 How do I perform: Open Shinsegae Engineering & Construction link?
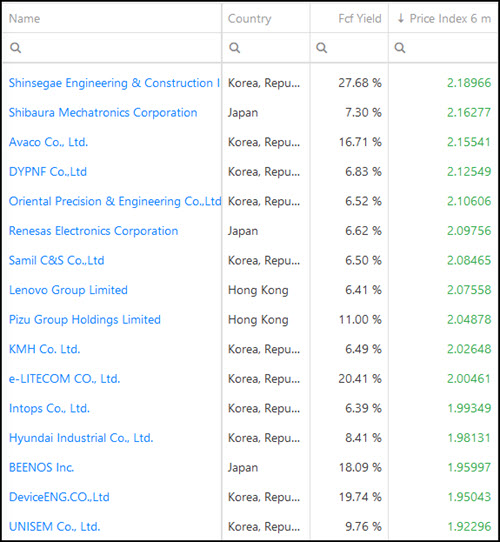coord(114,83)
